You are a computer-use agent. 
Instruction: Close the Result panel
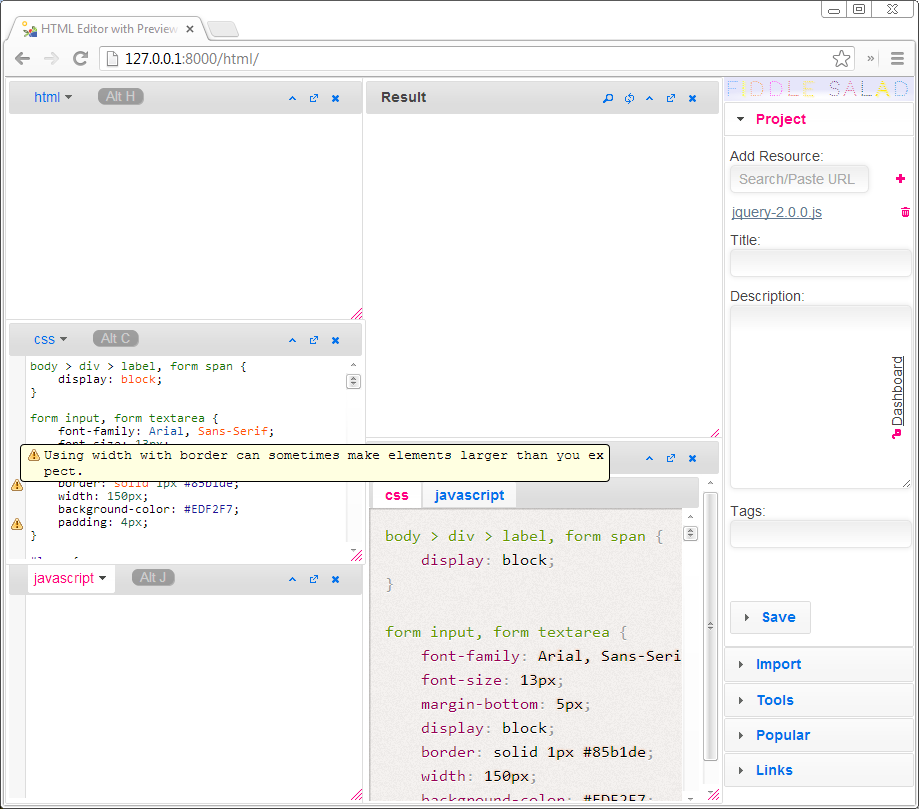[692, 98]
